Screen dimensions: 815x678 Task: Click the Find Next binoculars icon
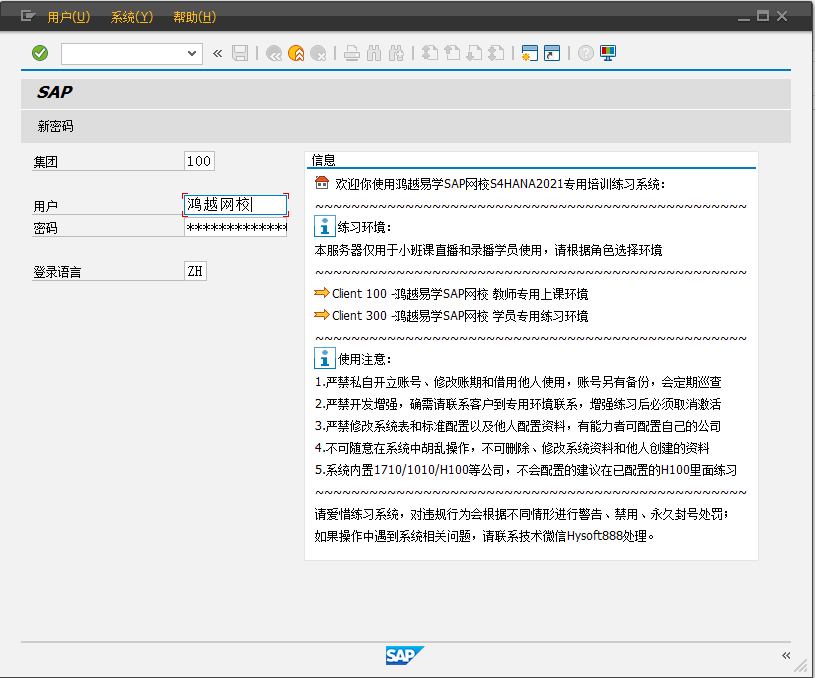pyautogui.click(x=397, y=53)
